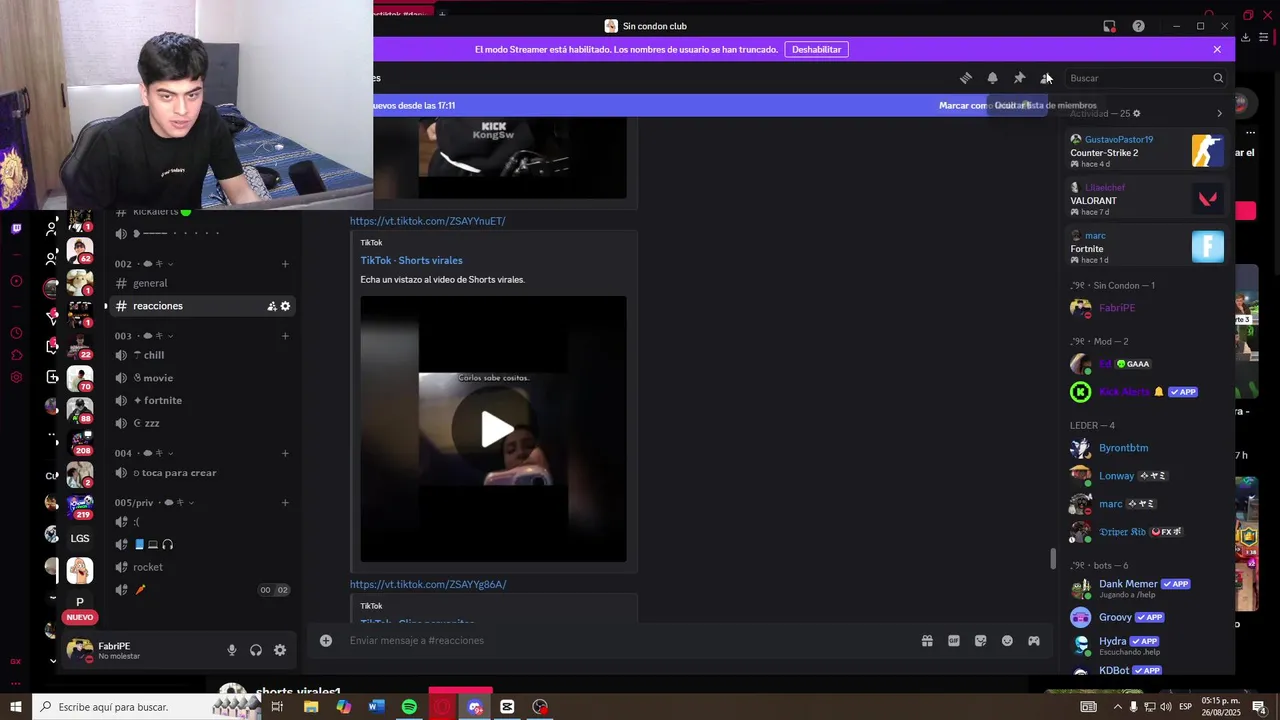1280x720 pixels.
Task: Open server icon with 208 badge
Action: (80, 441)
